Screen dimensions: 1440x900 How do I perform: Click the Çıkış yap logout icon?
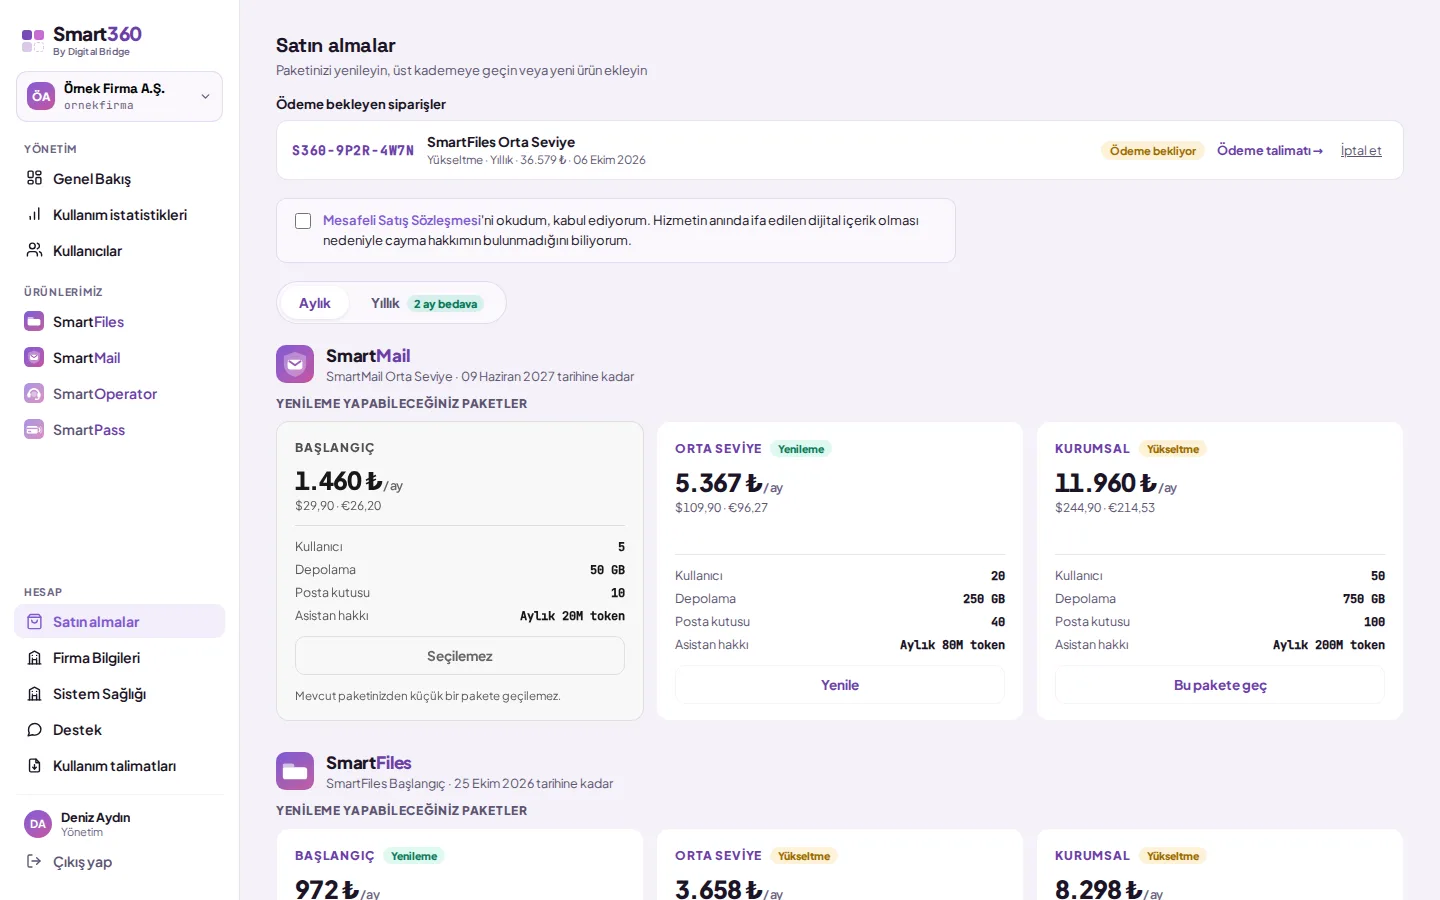34,861
